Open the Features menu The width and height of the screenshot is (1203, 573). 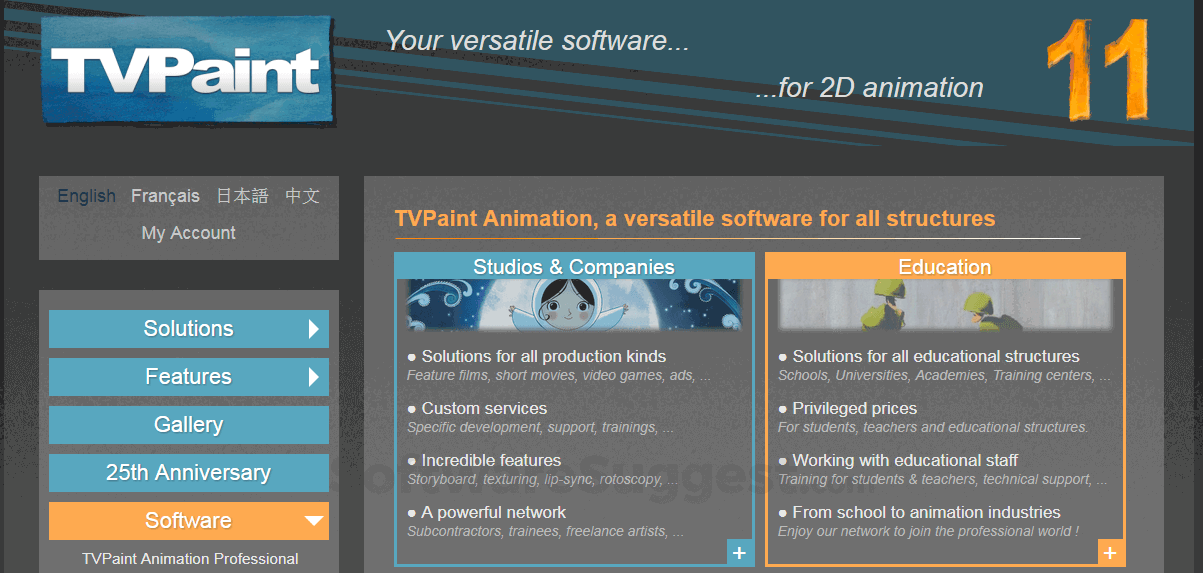(189, 377)
